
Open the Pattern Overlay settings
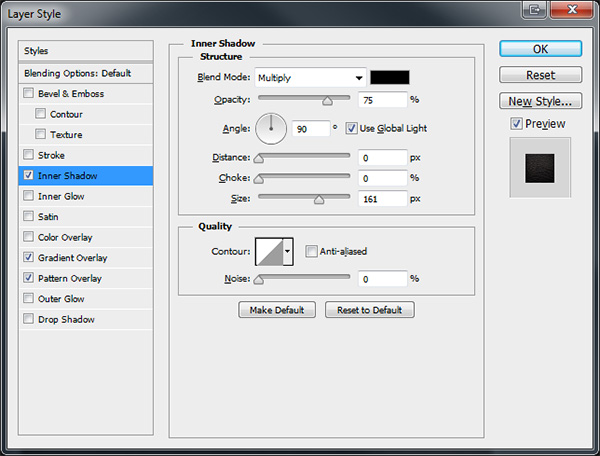coord(70,278)
